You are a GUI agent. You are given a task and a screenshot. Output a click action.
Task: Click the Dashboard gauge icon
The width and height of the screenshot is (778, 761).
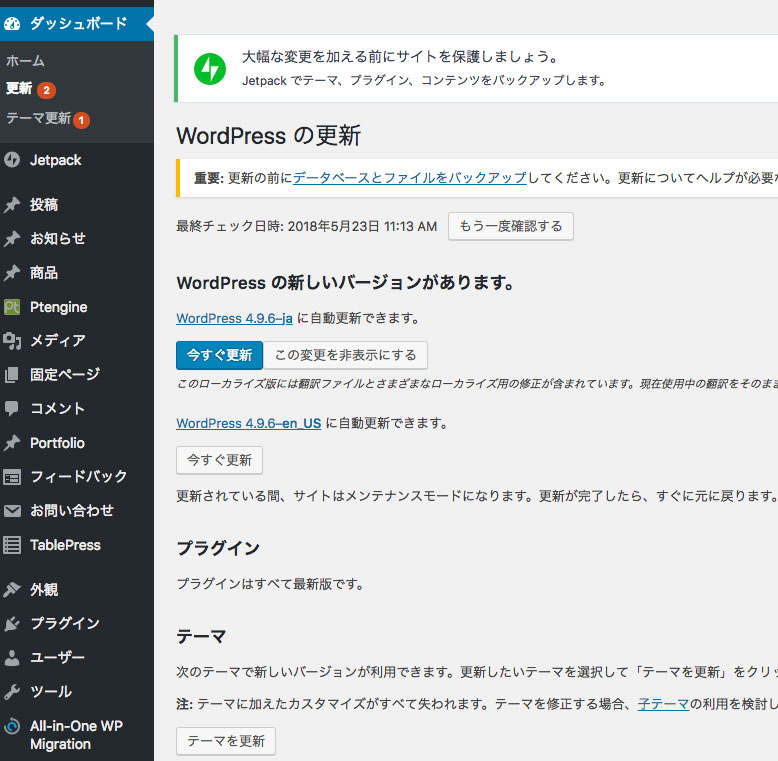(x=12, y=23)
